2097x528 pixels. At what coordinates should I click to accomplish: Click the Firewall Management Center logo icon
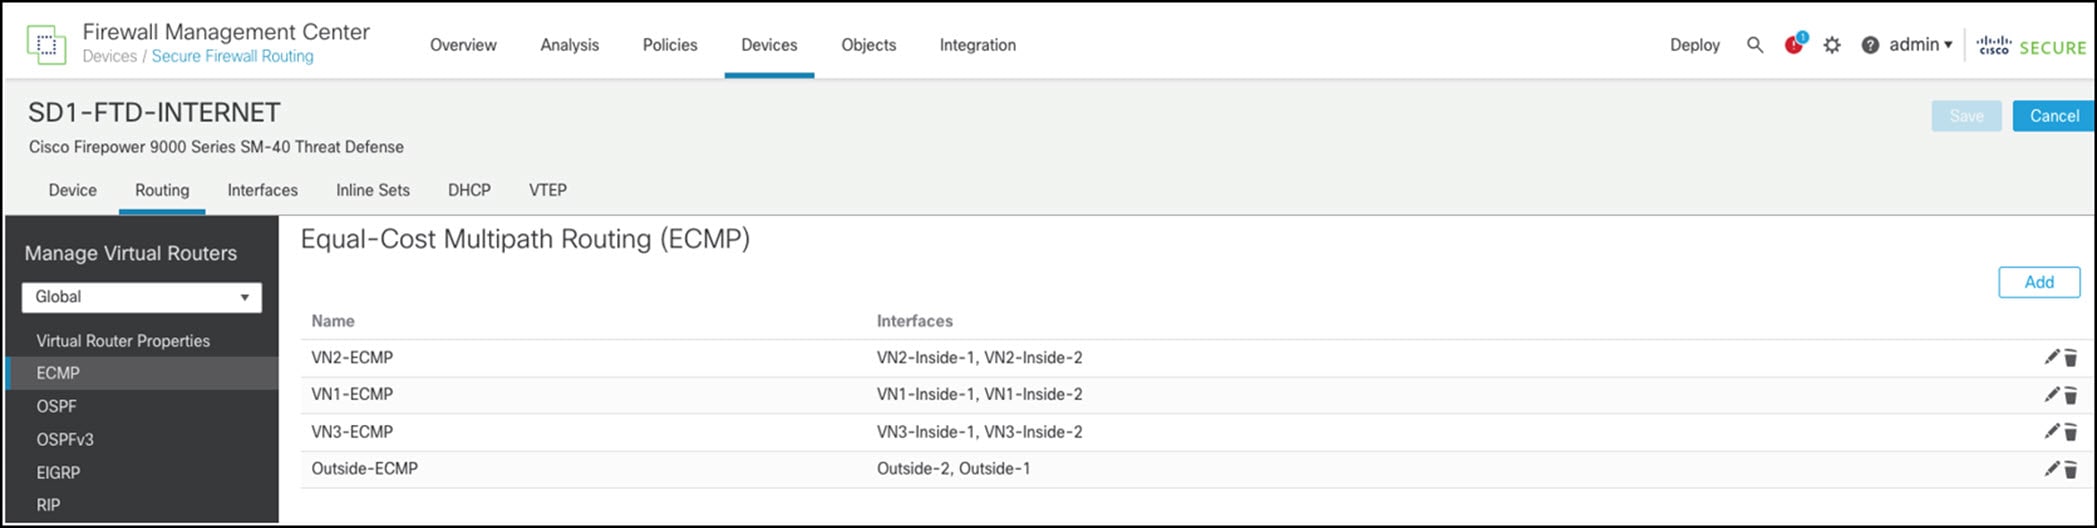point(46,45)
